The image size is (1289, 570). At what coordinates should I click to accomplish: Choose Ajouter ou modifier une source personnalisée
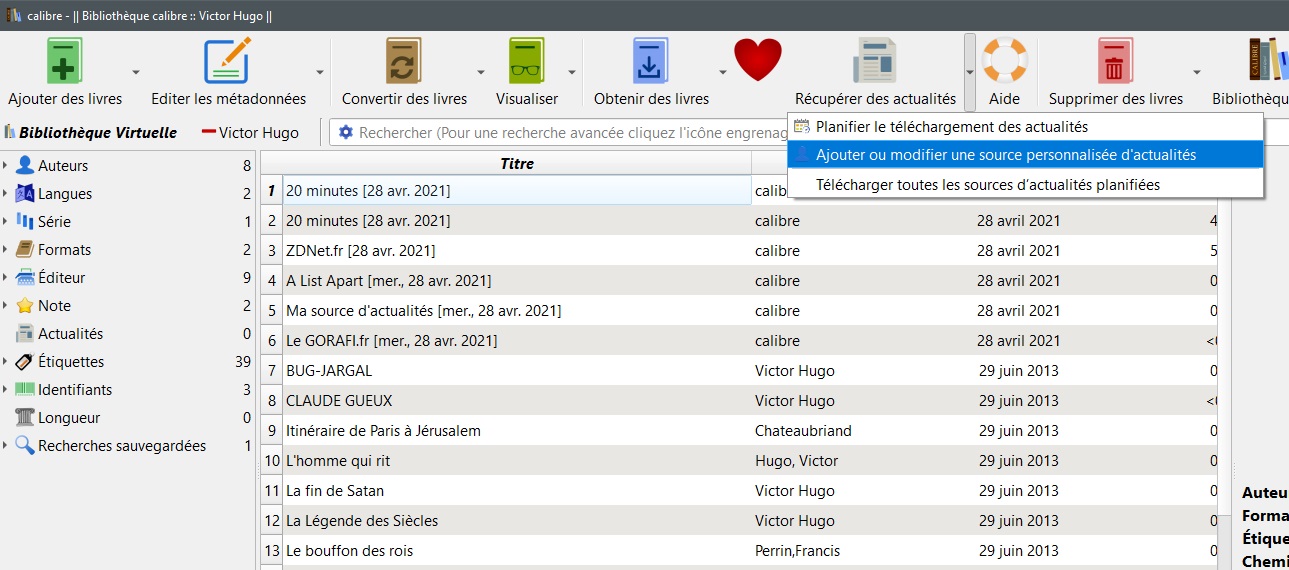[1026, 155]
